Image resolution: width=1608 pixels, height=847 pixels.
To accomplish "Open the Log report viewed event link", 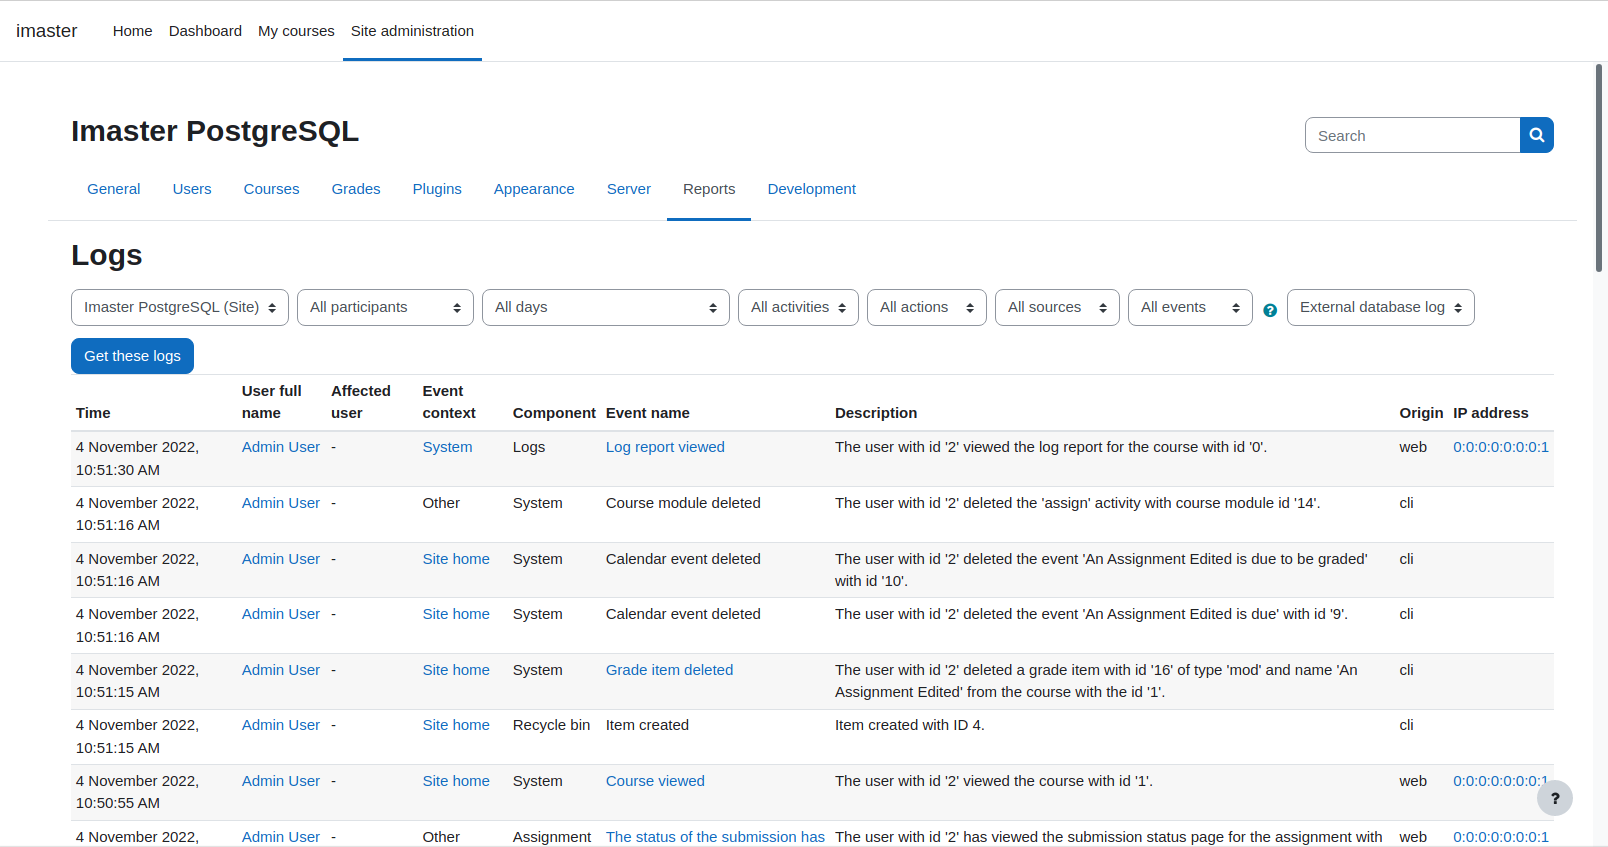I will pos(665,447).
